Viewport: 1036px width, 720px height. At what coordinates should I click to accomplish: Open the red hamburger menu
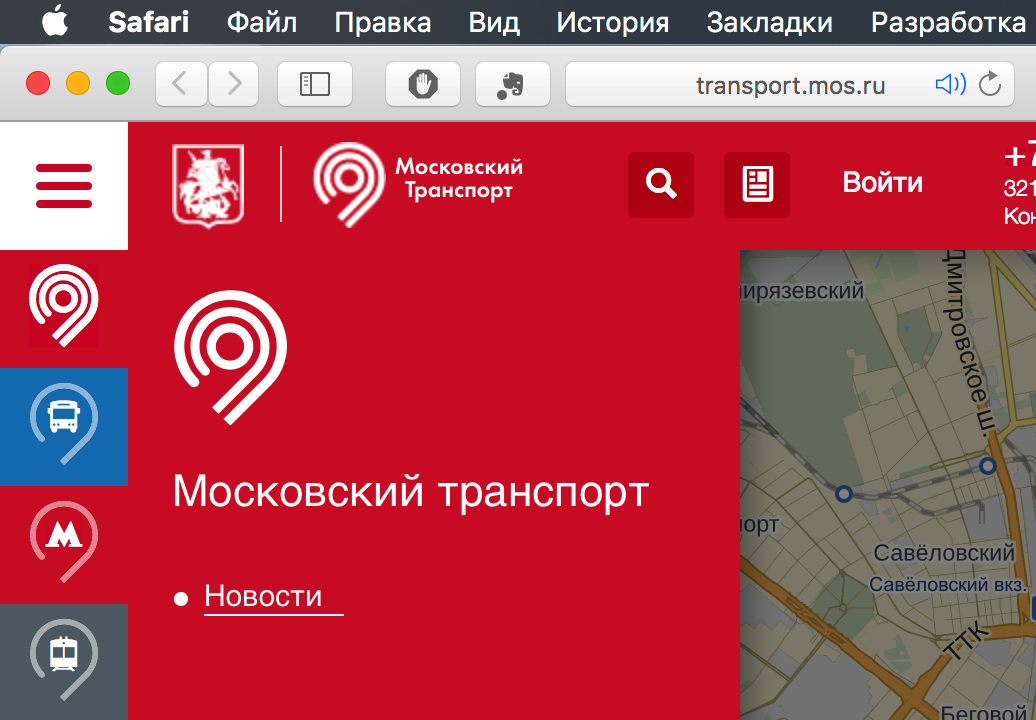pos(64,186)
